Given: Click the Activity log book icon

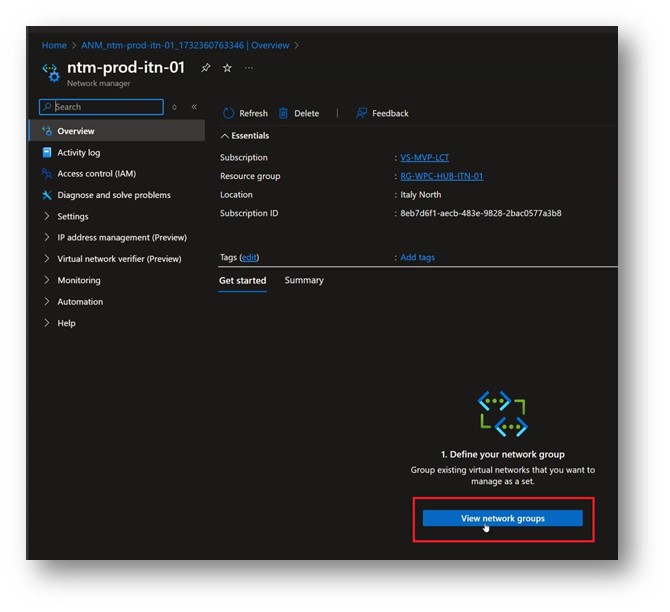Looking at the screenshot, I should (47, 153).
